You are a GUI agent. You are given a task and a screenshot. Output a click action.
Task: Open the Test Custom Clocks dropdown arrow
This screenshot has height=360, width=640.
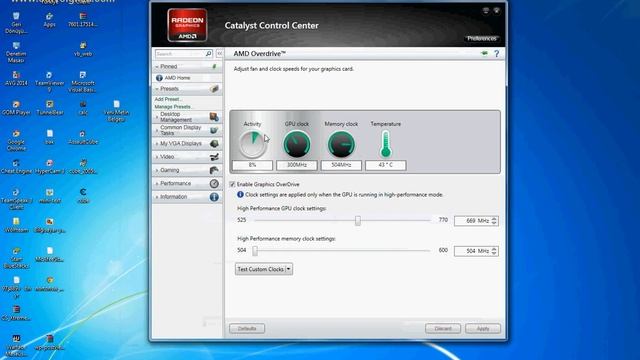[289, 269]
